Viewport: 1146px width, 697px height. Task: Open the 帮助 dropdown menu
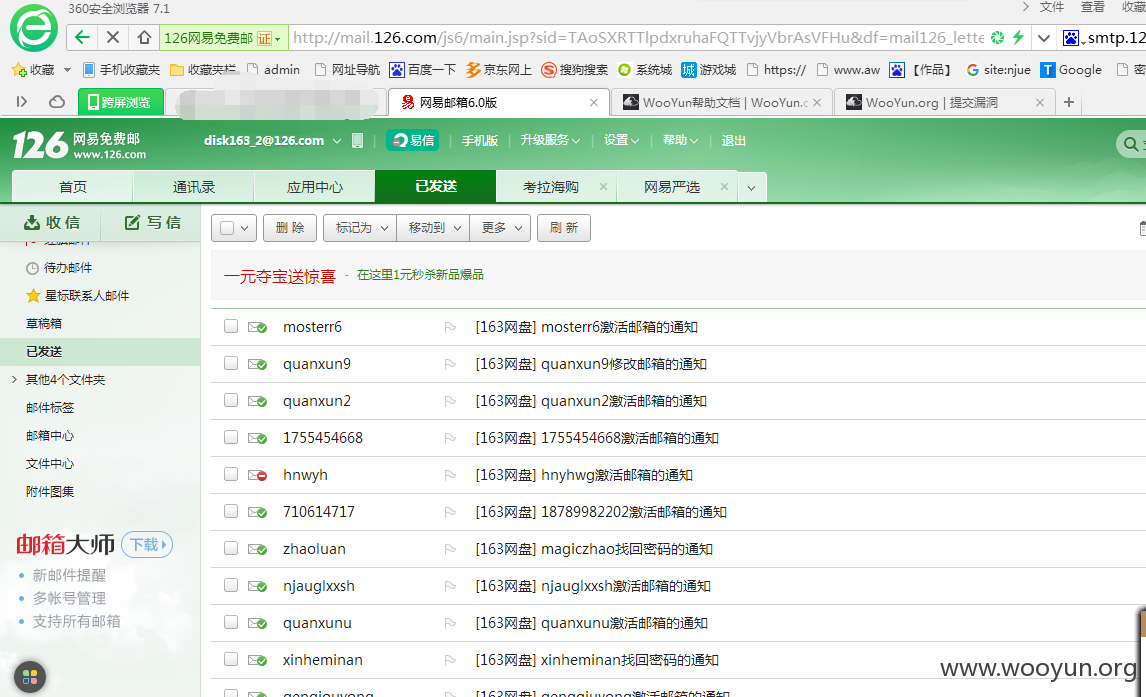(680, 140)
